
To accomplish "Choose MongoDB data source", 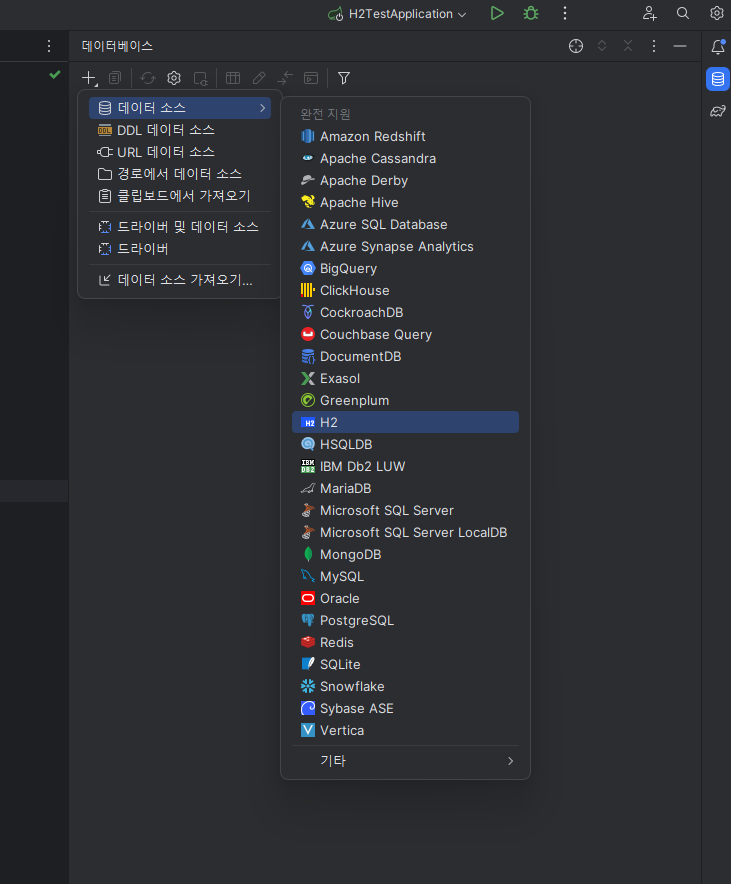I will click(x=405, y=554).
